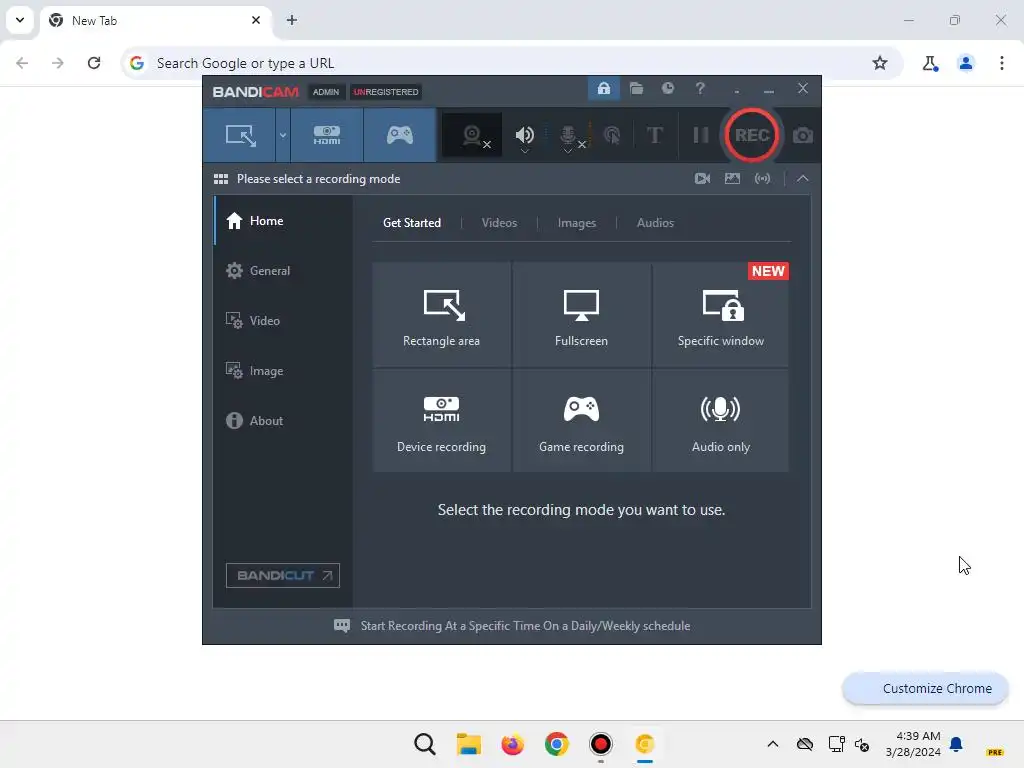The image size is (1024, 768).
Task: Click video camera icon in status bar
Action: tap(702, 178)
